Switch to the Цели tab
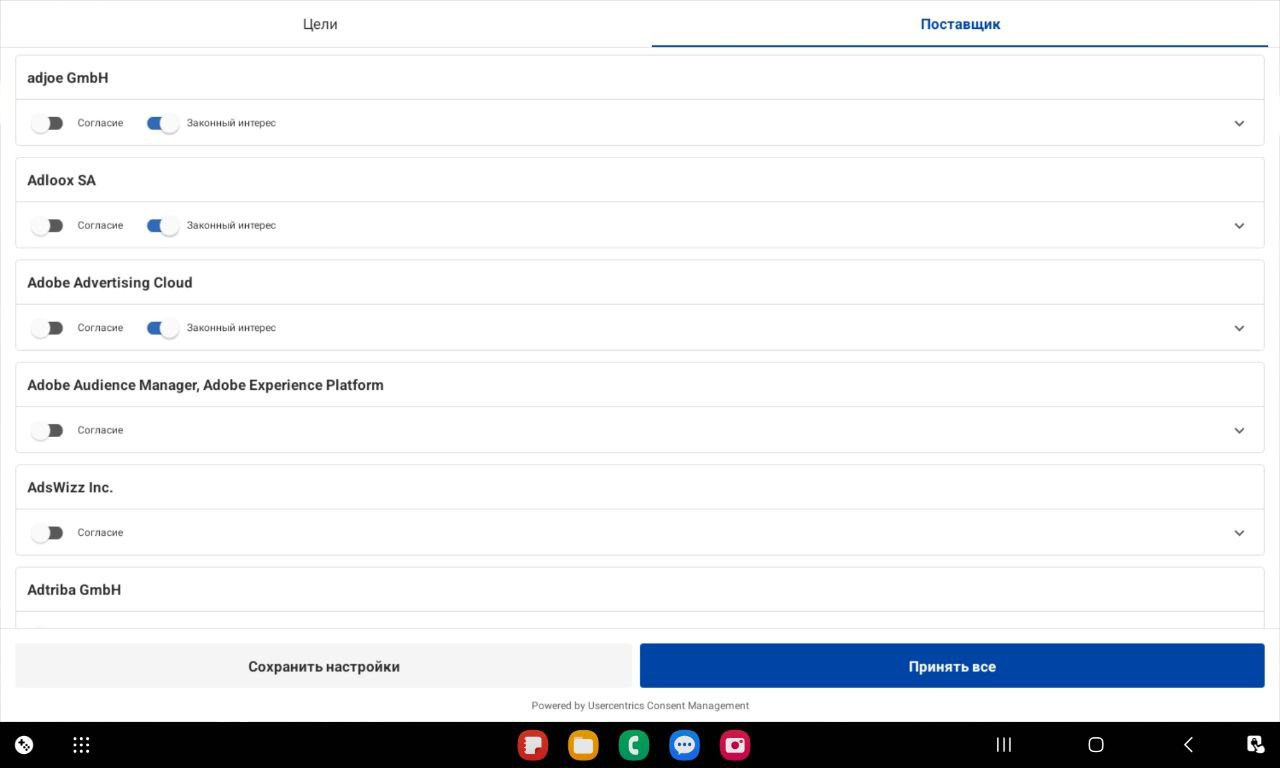Screen dimensions: 1280x768 pos(320,24)
